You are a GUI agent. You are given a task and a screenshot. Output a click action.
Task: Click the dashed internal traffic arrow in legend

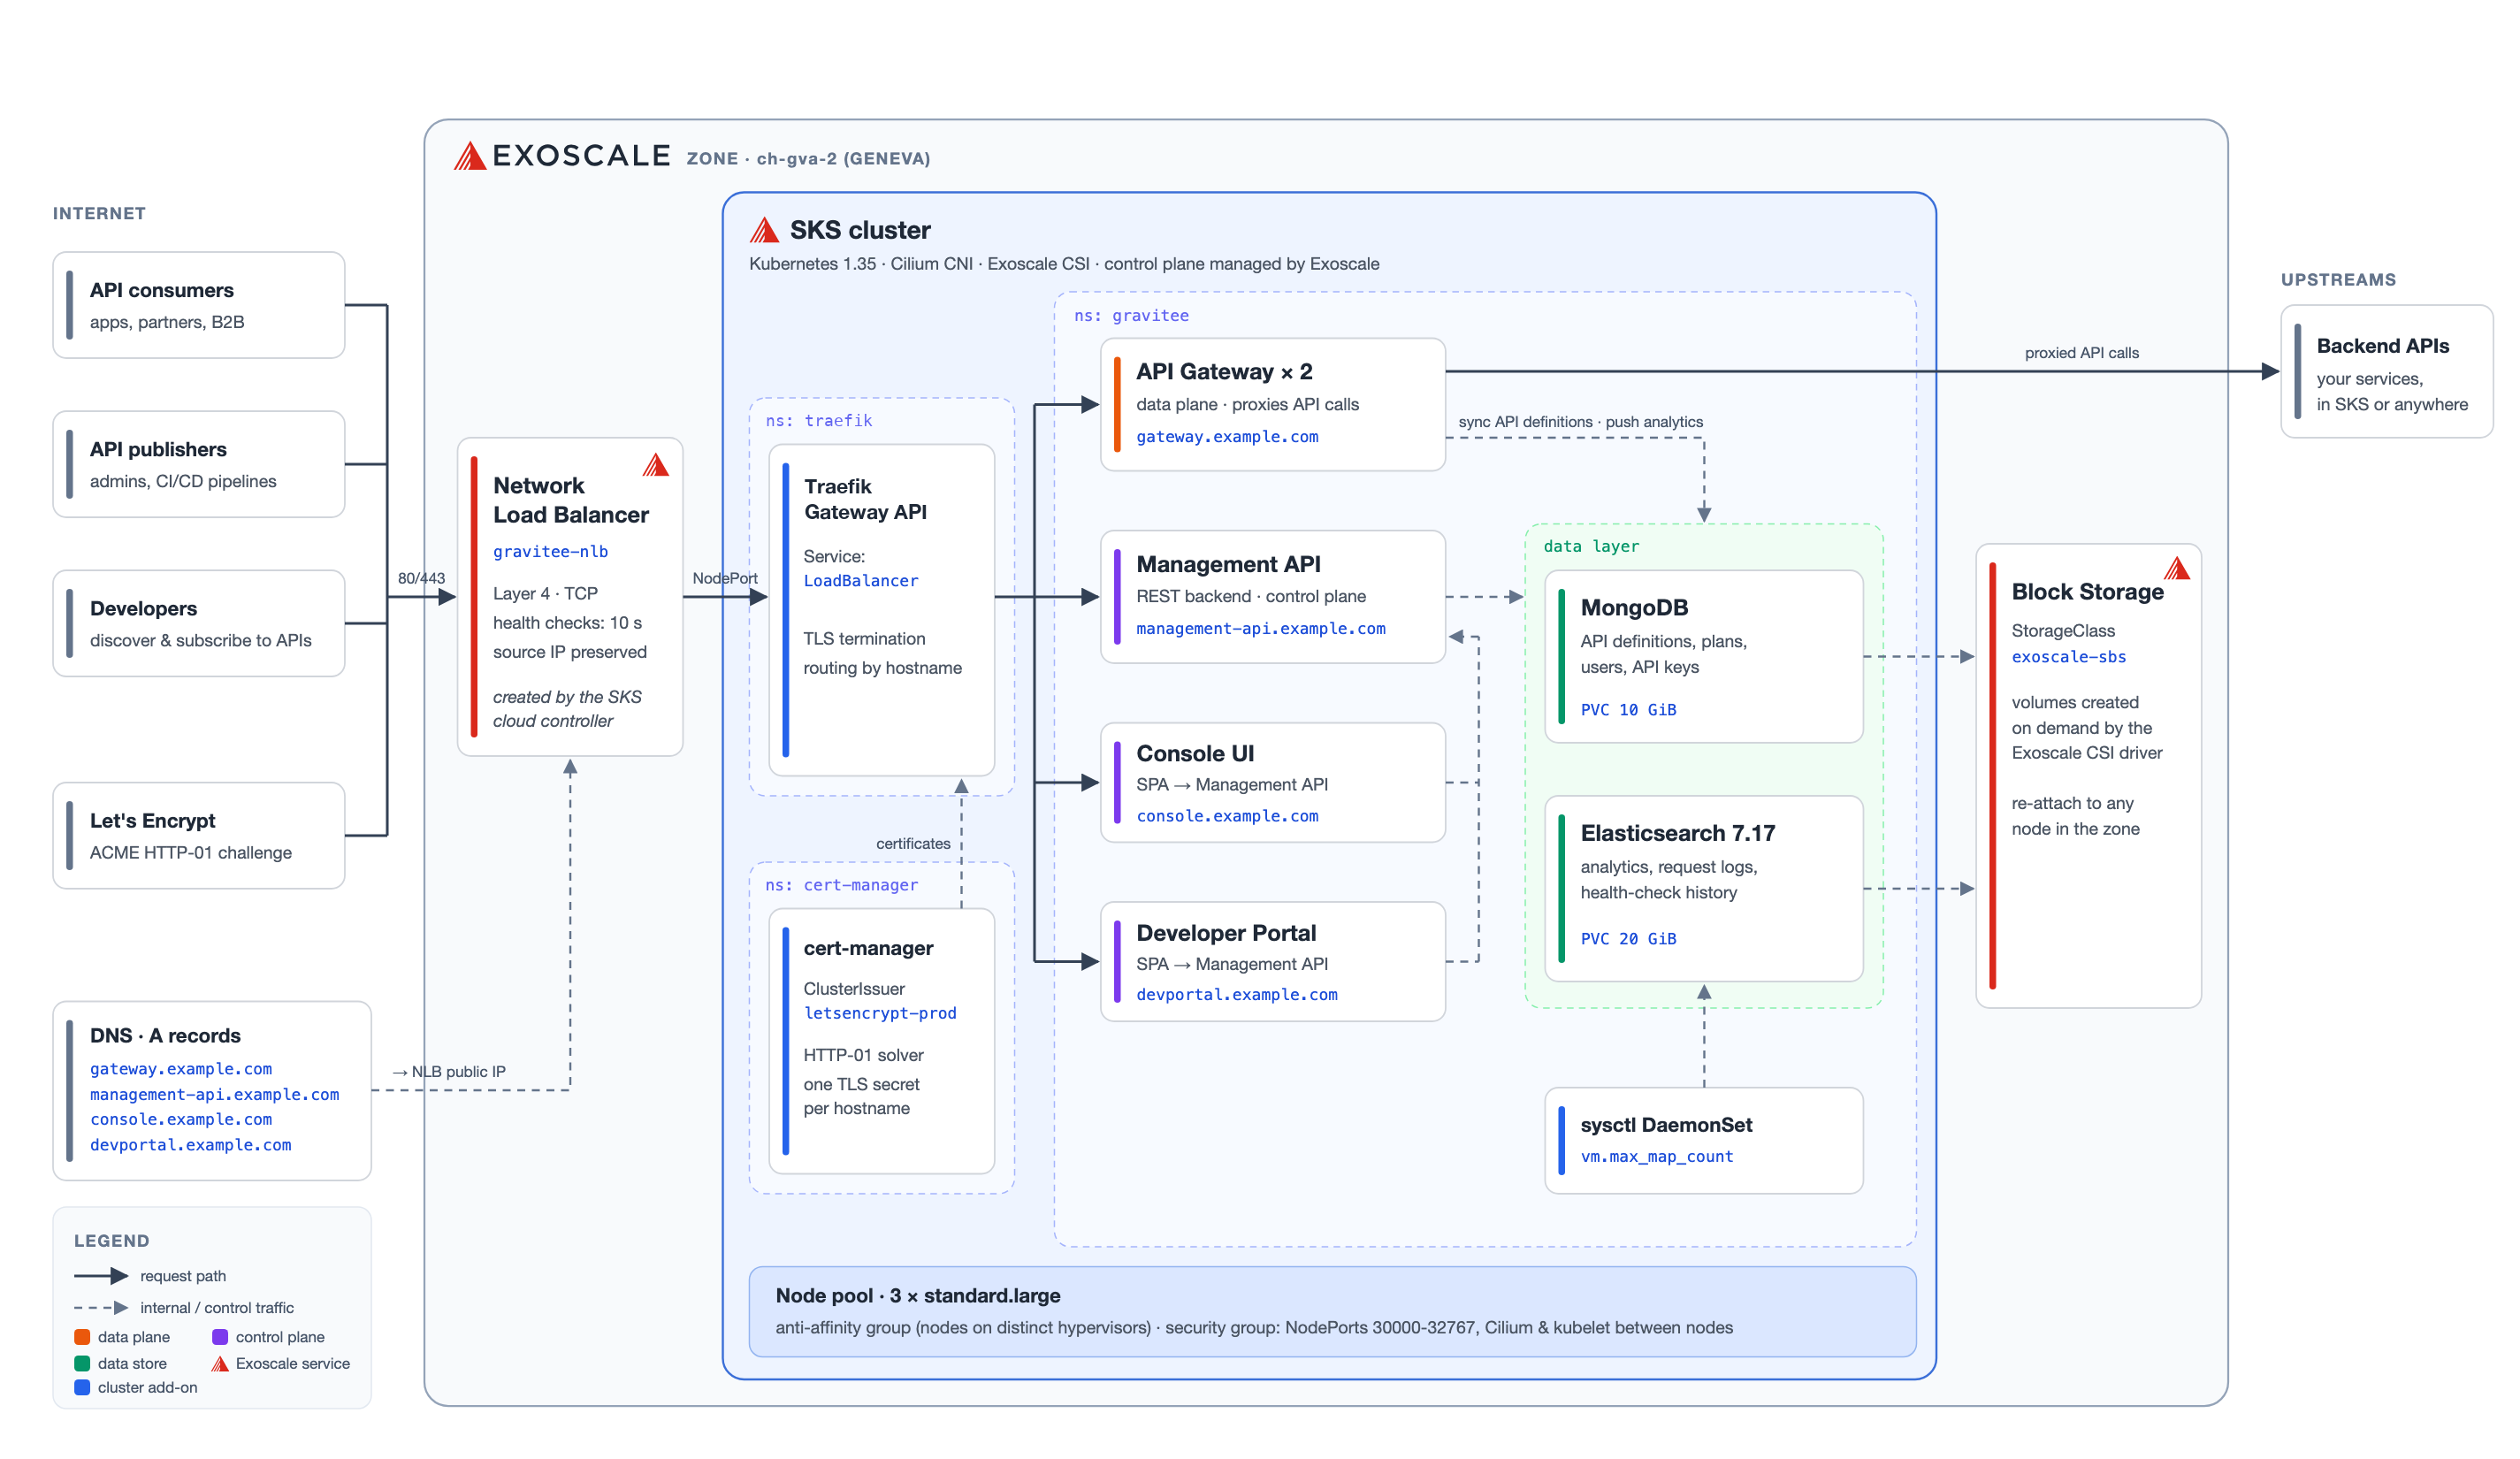click(101, 1308)
